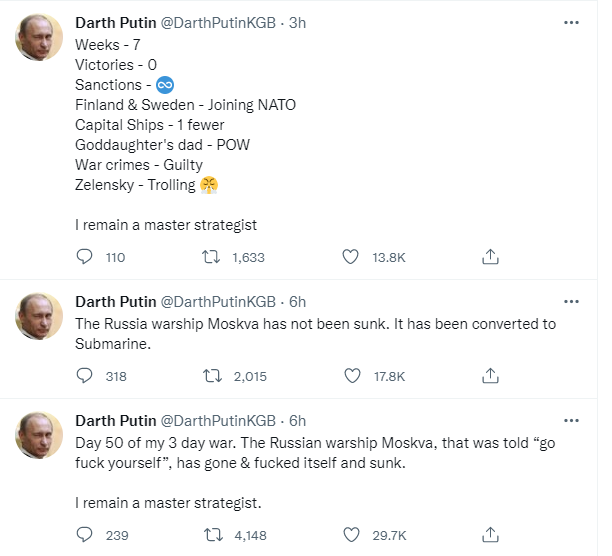Click the @DarthPutinKGB handle on last tweet

pos(218,421)
